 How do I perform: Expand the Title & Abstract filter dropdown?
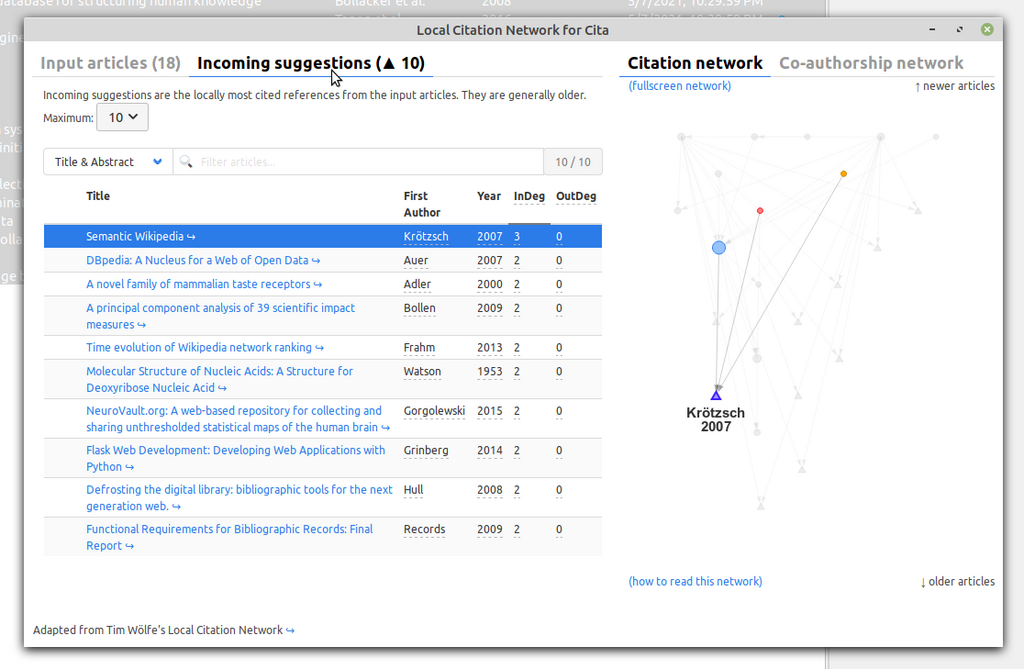click(x=108, y=161)
